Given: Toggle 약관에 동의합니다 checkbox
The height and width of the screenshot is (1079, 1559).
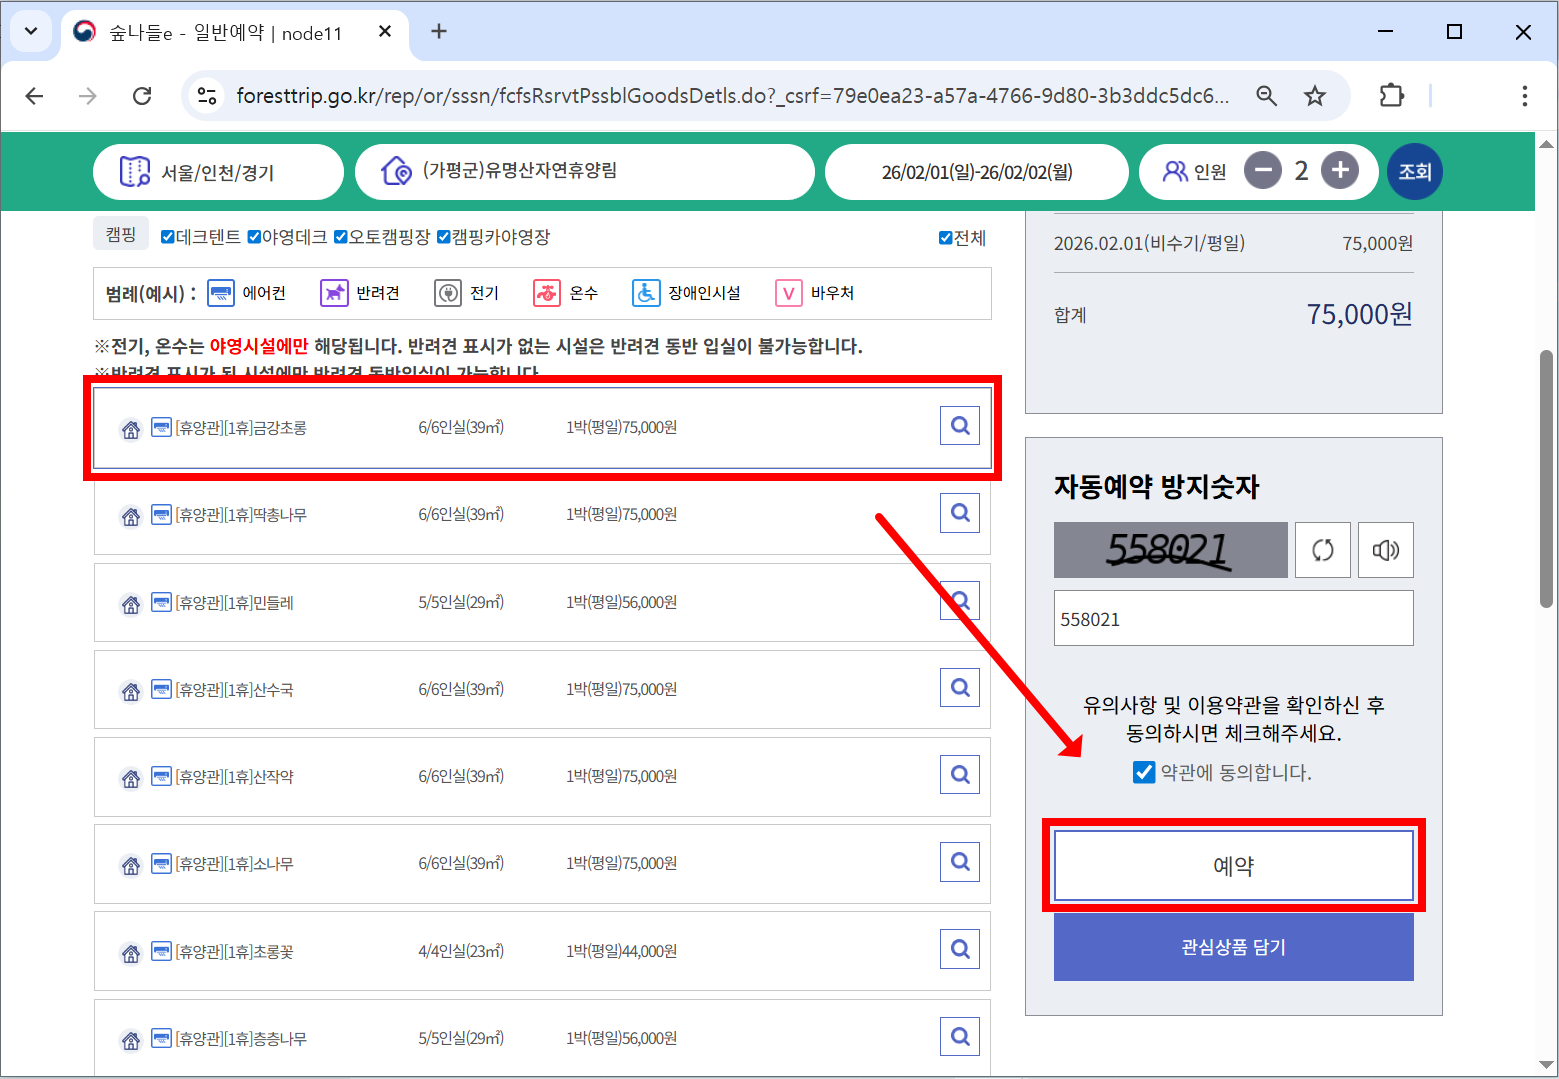Looking at the screenshot, I should pos(1144,772).
